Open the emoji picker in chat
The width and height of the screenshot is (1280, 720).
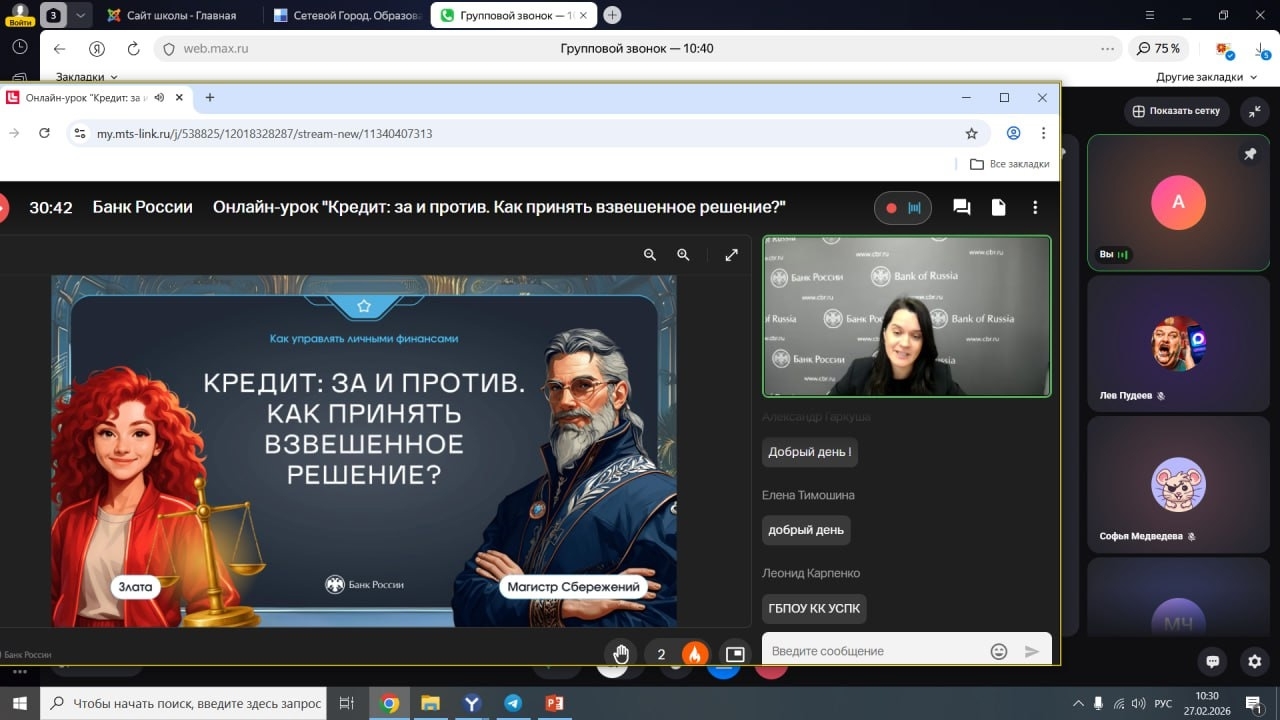coord(998,651)
